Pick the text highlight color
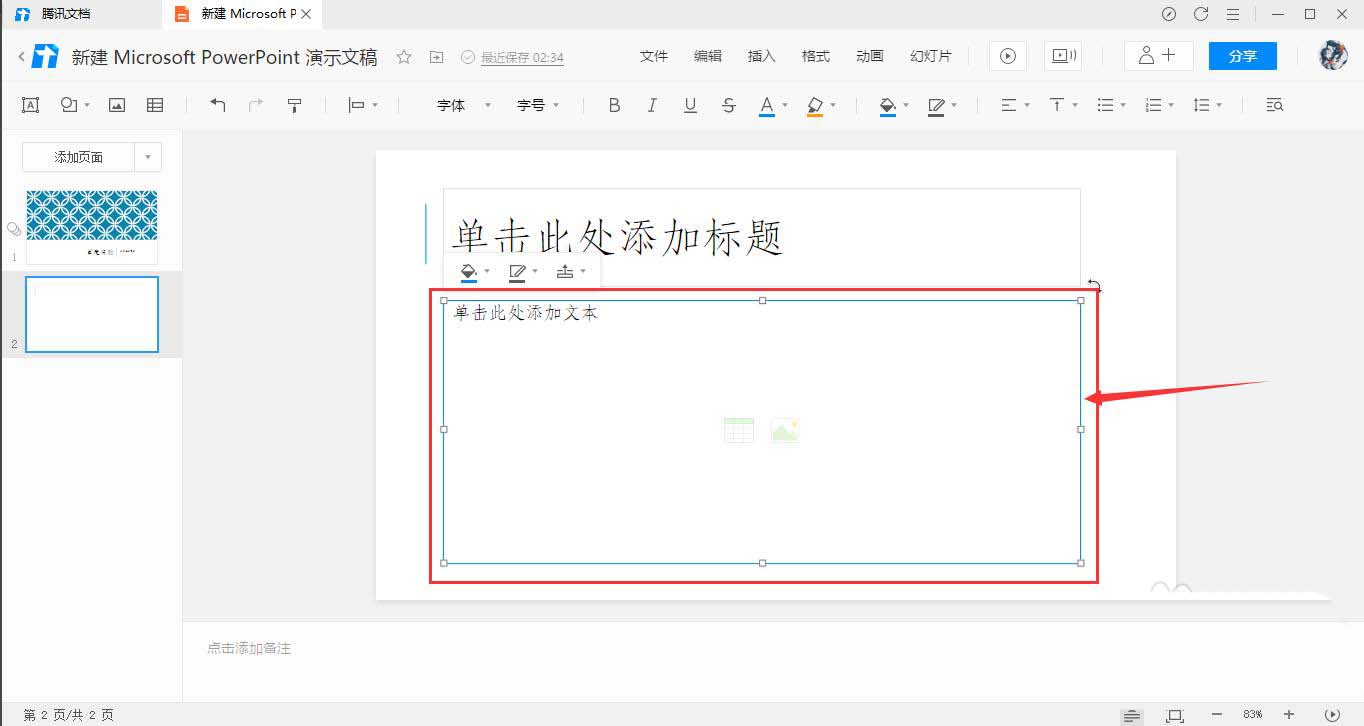 [815, 105]
